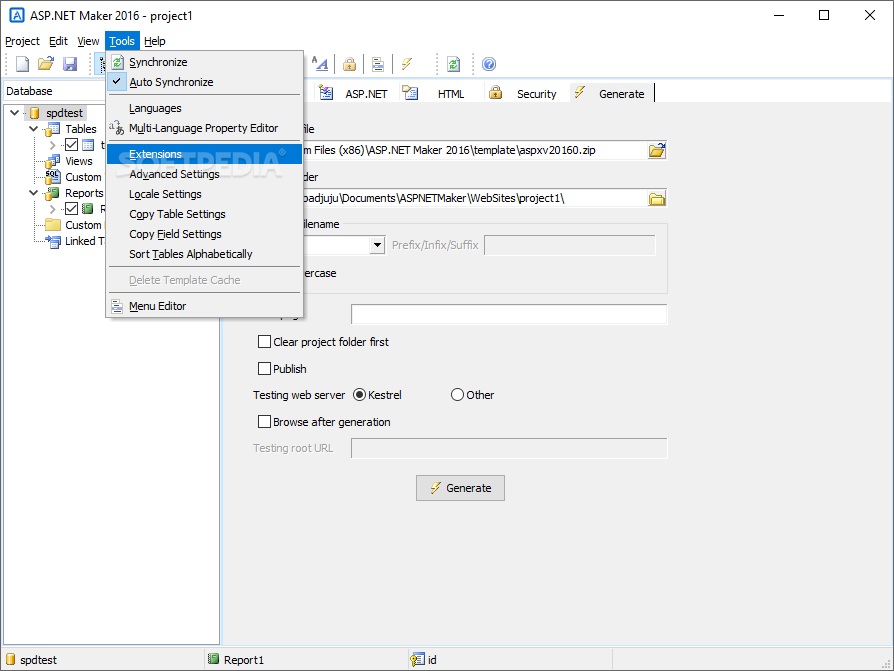894x671 pixels.
Task: Toggle Auto Synchronize menu option
Action: 204,82
